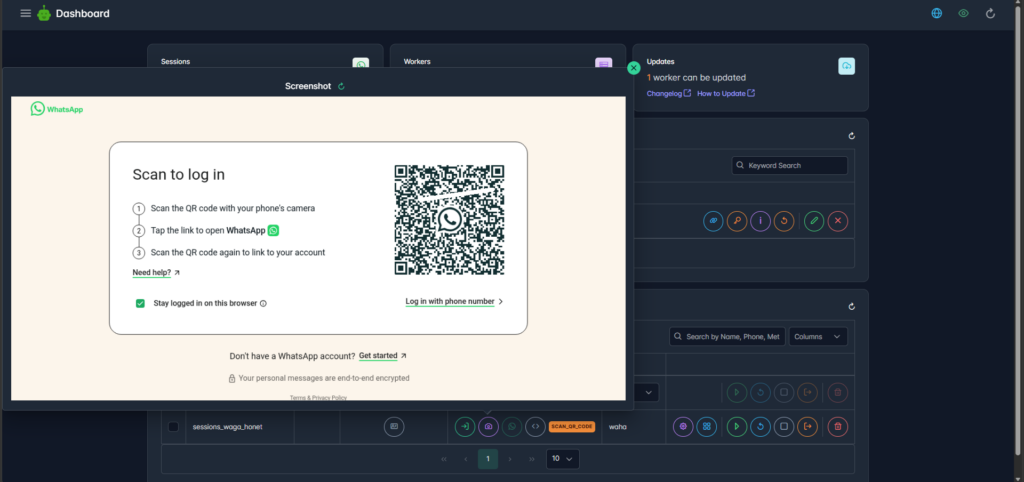Click the dimmed trash icon in bulk actions row
The height and width of the screenshot is (482, 1024).
(x=838, y=393)
